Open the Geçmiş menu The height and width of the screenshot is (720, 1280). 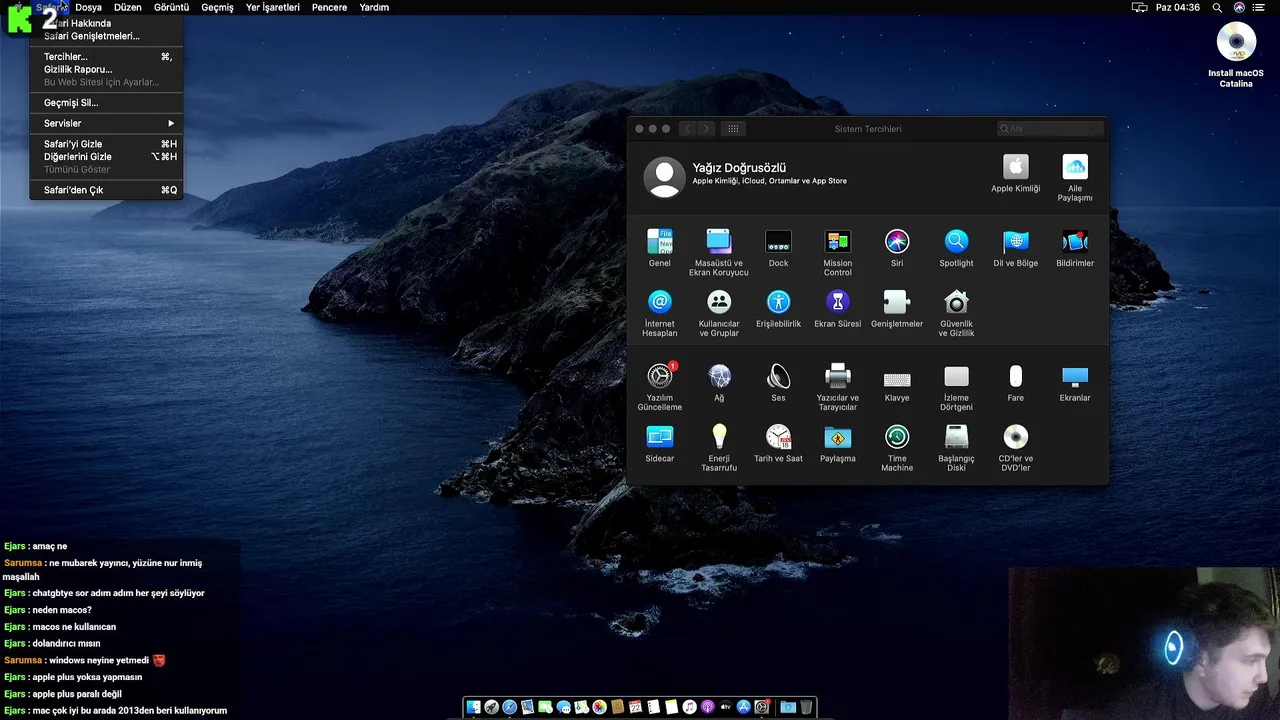[x=217, y=7]
